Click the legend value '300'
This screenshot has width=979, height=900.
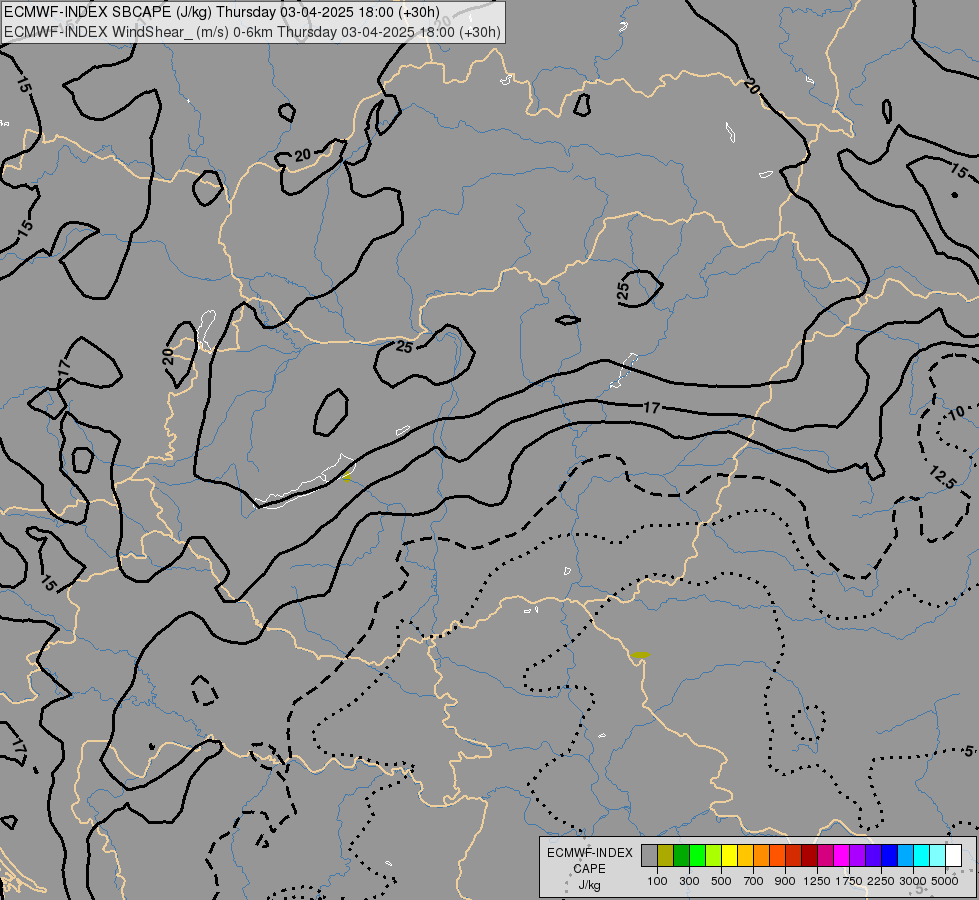(689, 881)
